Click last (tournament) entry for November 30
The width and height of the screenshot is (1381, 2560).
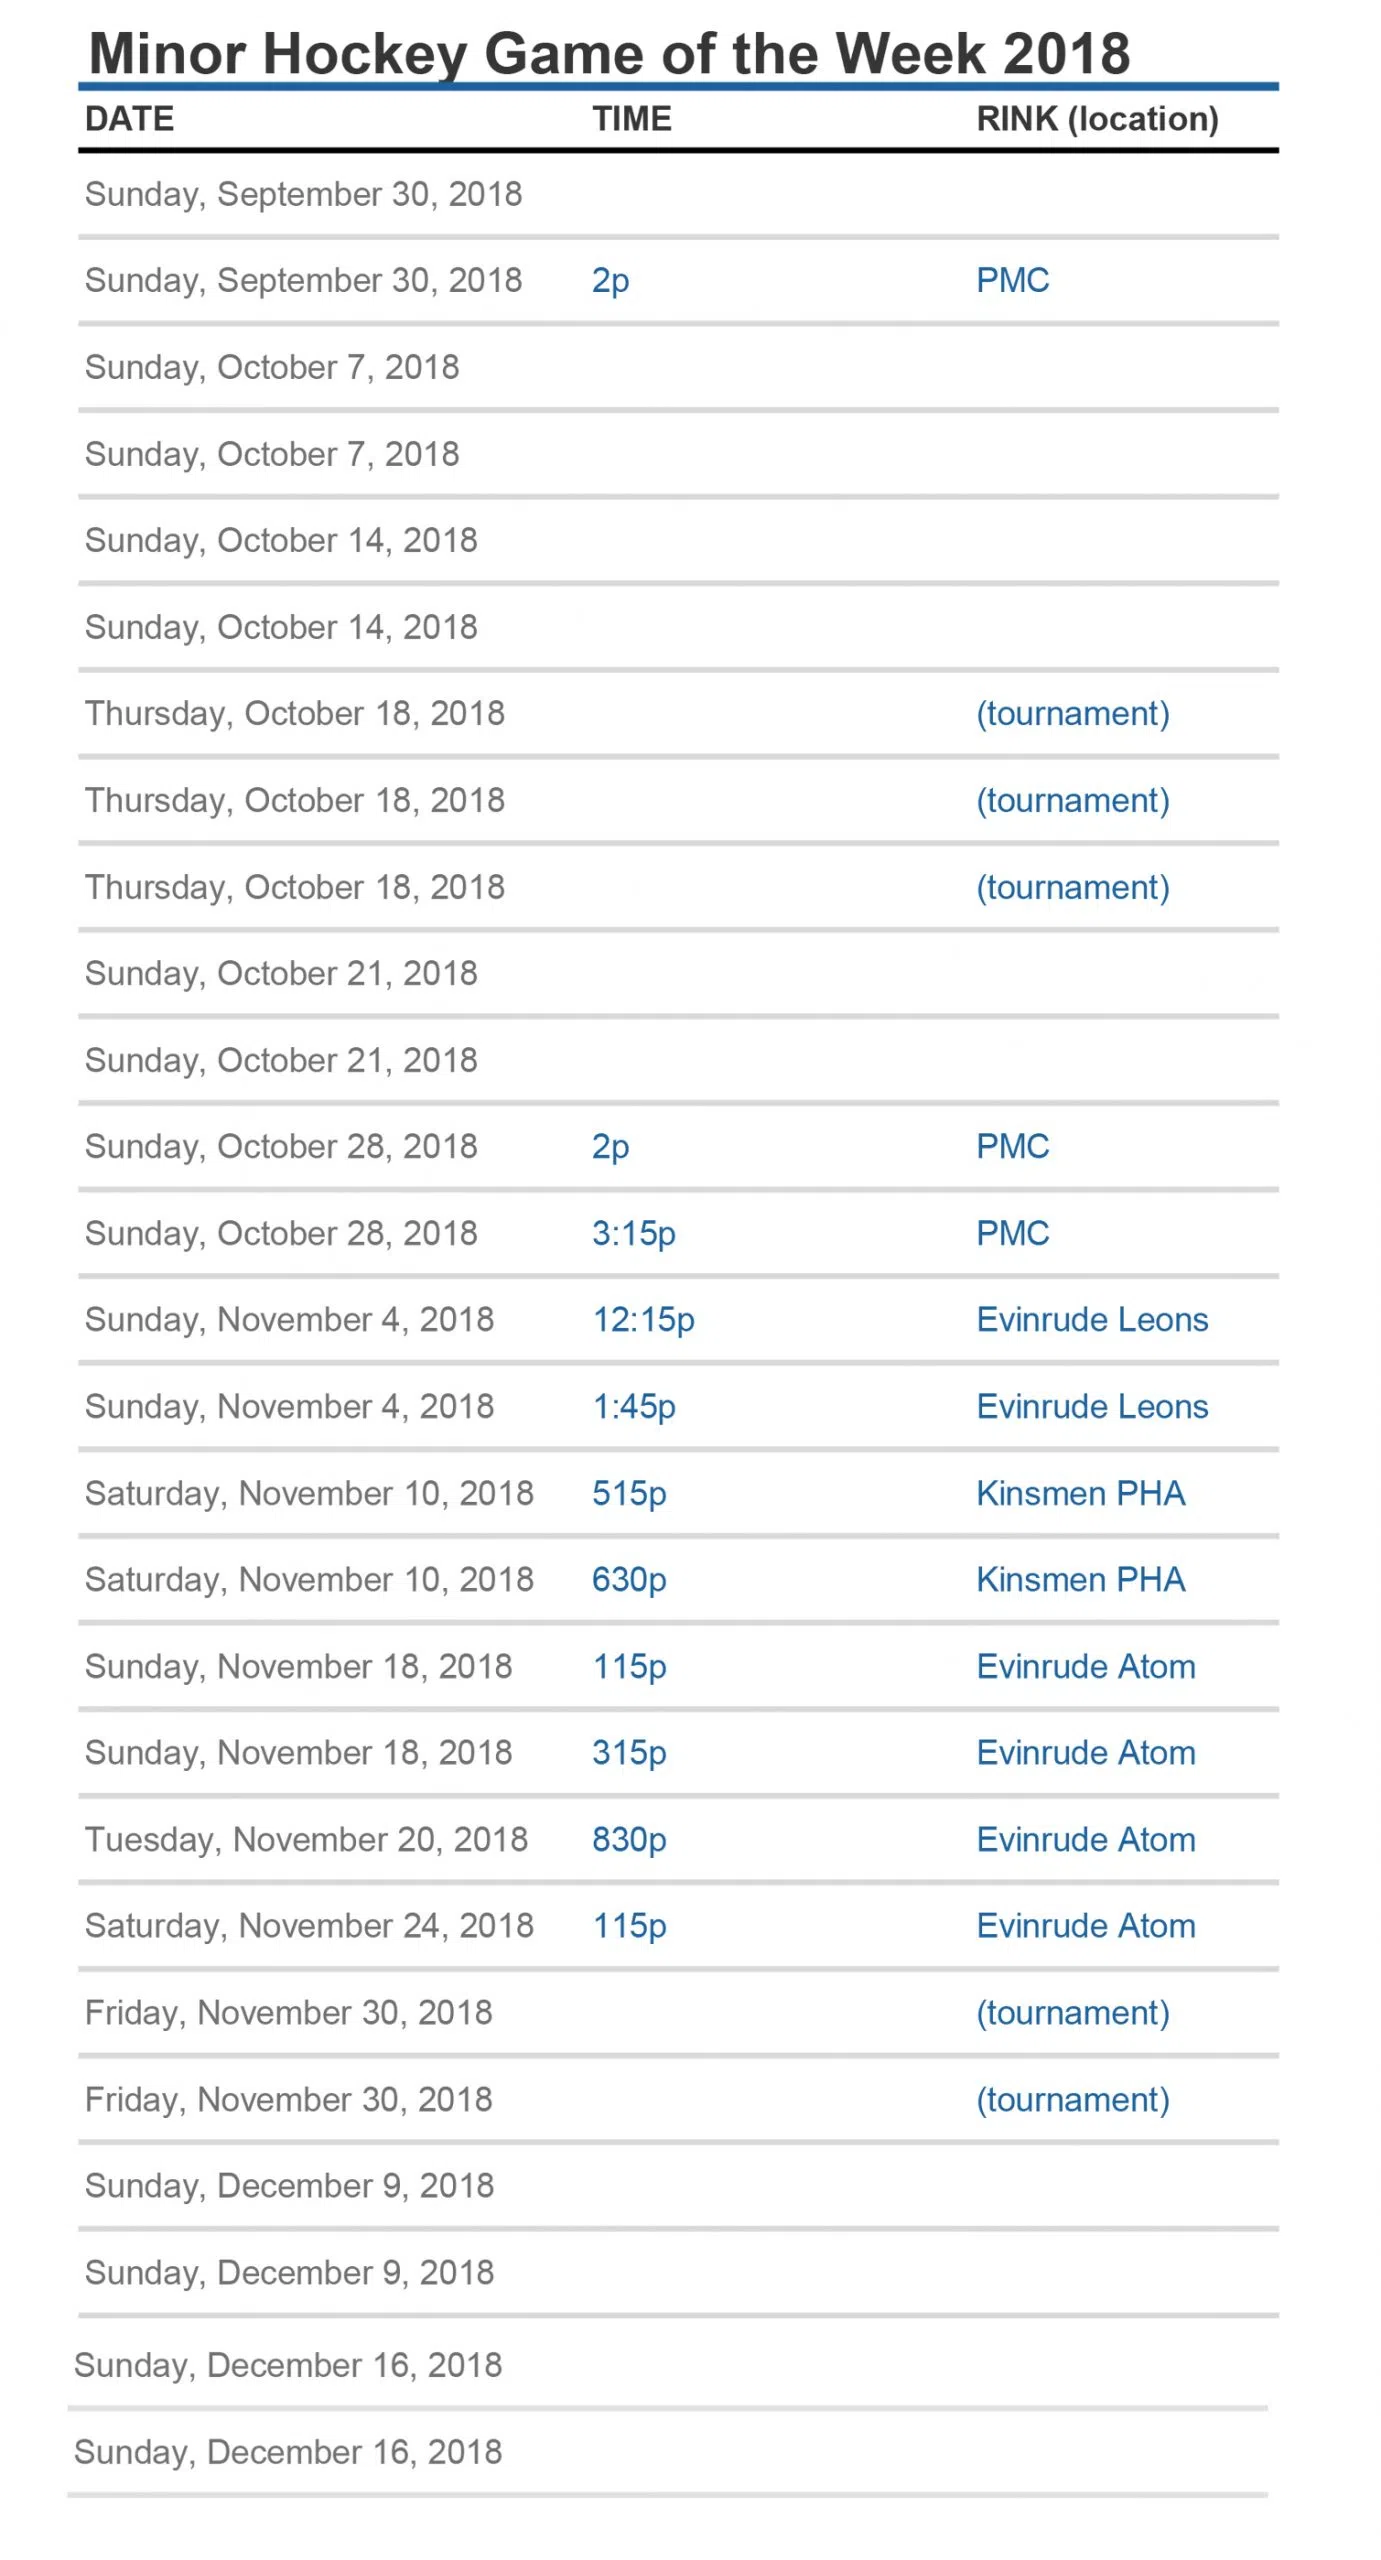1072,2099
